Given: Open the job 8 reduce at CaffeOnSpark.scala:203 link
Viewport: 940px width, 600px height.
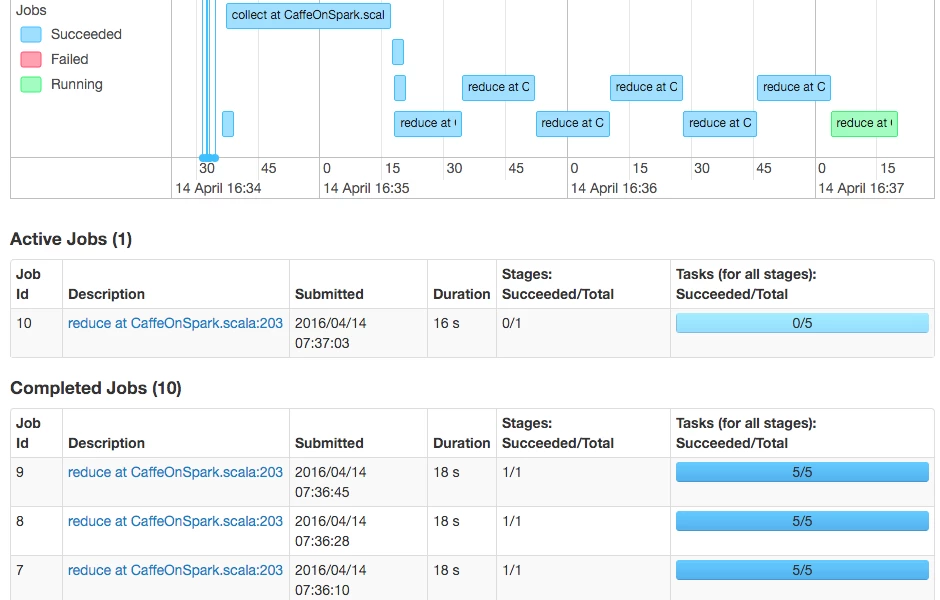Looking at the screenshot, I should [x=175, y=521].
